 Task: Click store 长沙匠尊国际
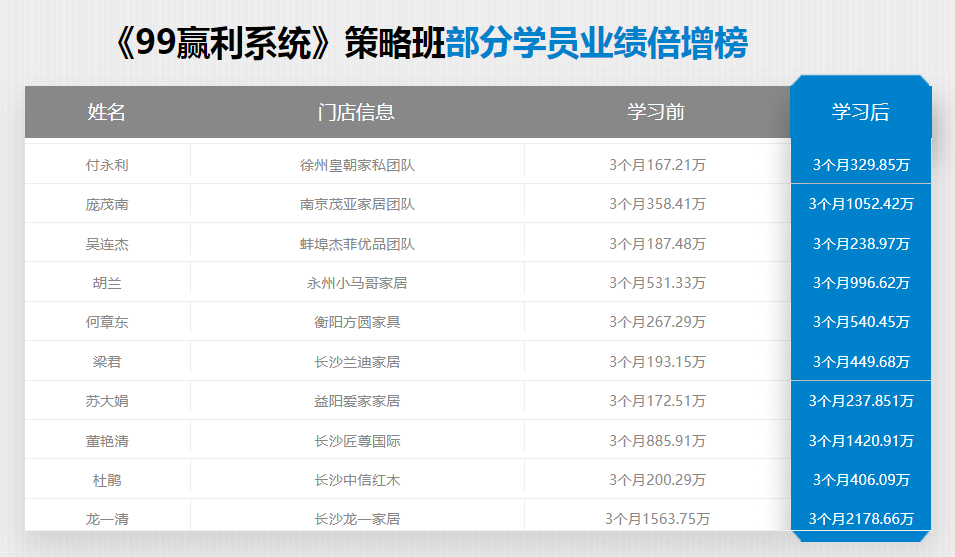click(x=357, y=441)
